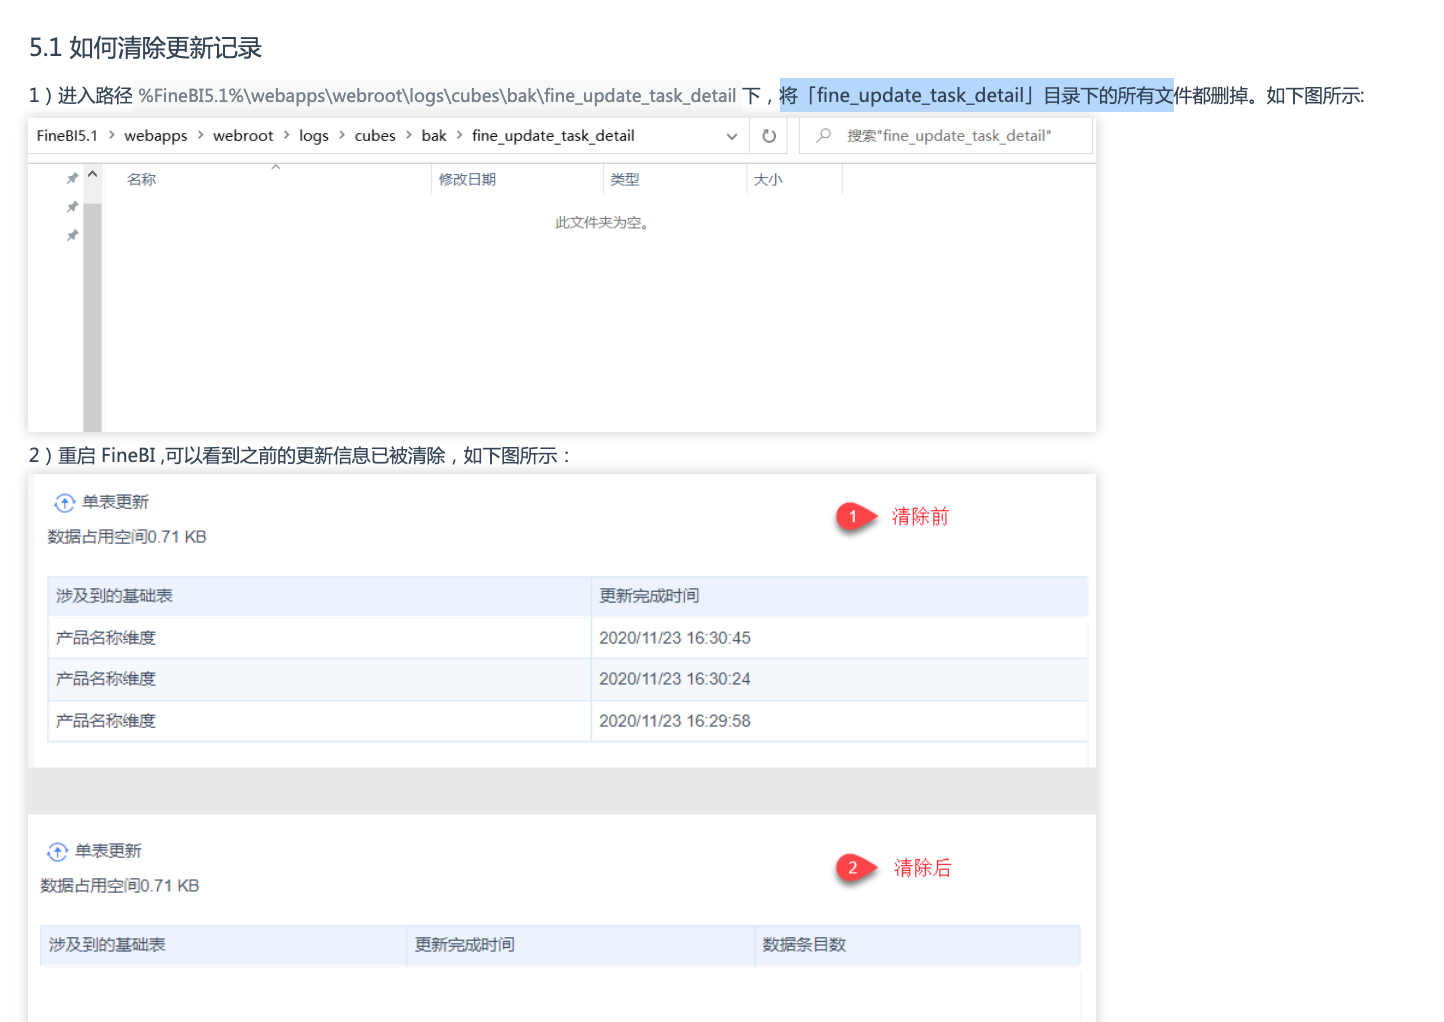
Task: Click the 单表更新 label above the 数据条目数 table
Action: click(108, 851)
